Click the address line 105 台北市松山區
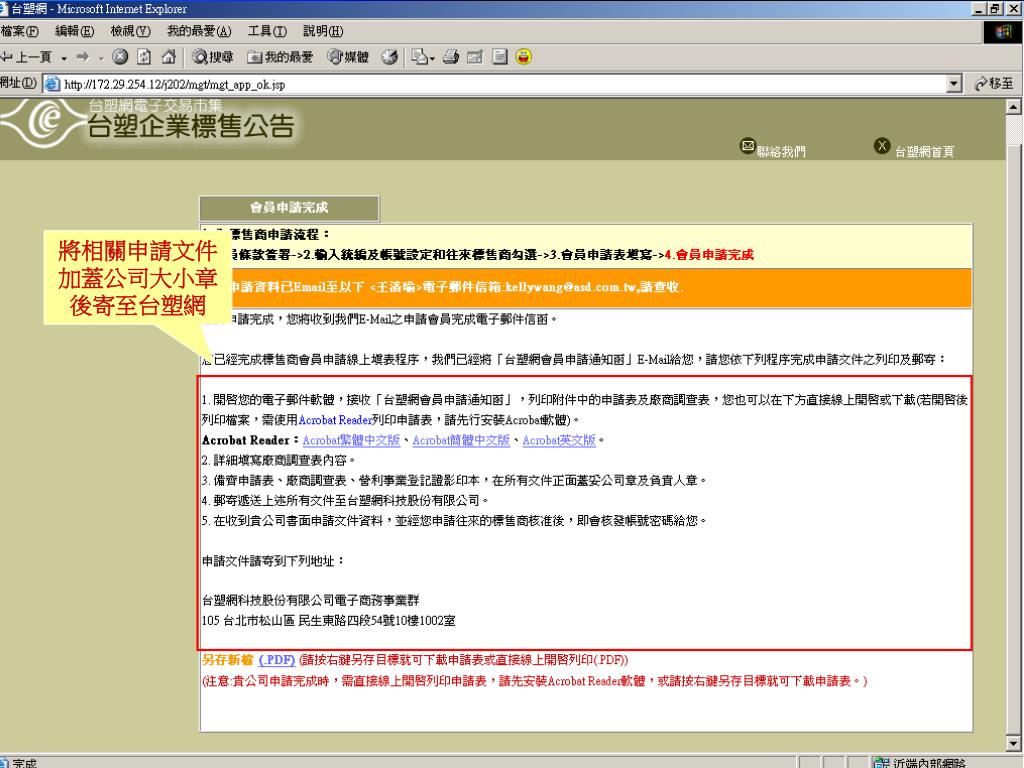Image resolution: width=1024 pixels, height=768 pixels. point(328,620)
